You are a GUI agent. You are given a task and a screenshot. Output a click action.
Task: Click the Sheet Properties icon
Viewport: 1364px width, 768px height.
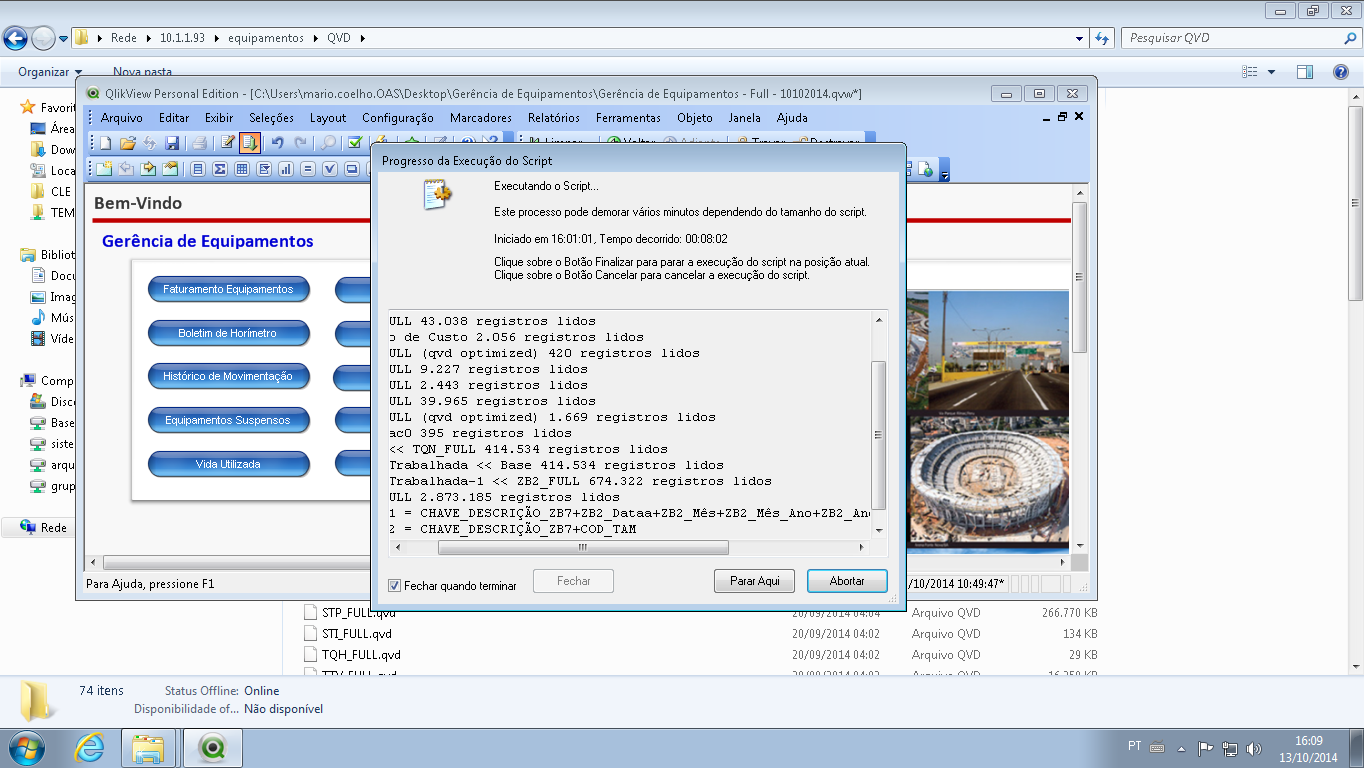[x=170, y=168]
